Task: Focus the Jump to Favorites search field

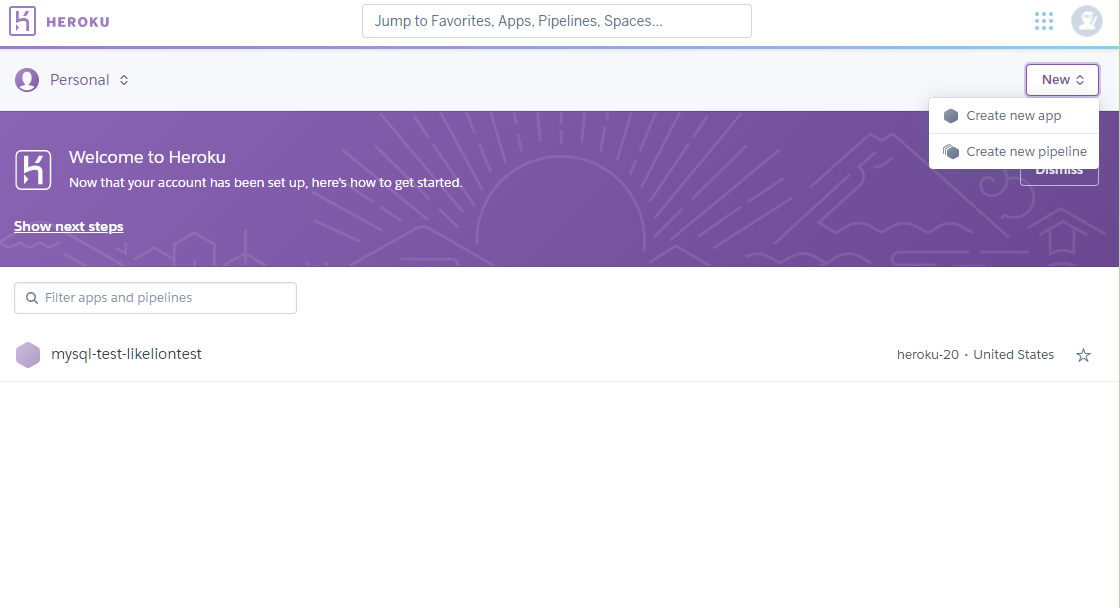Action: point(556,21)
